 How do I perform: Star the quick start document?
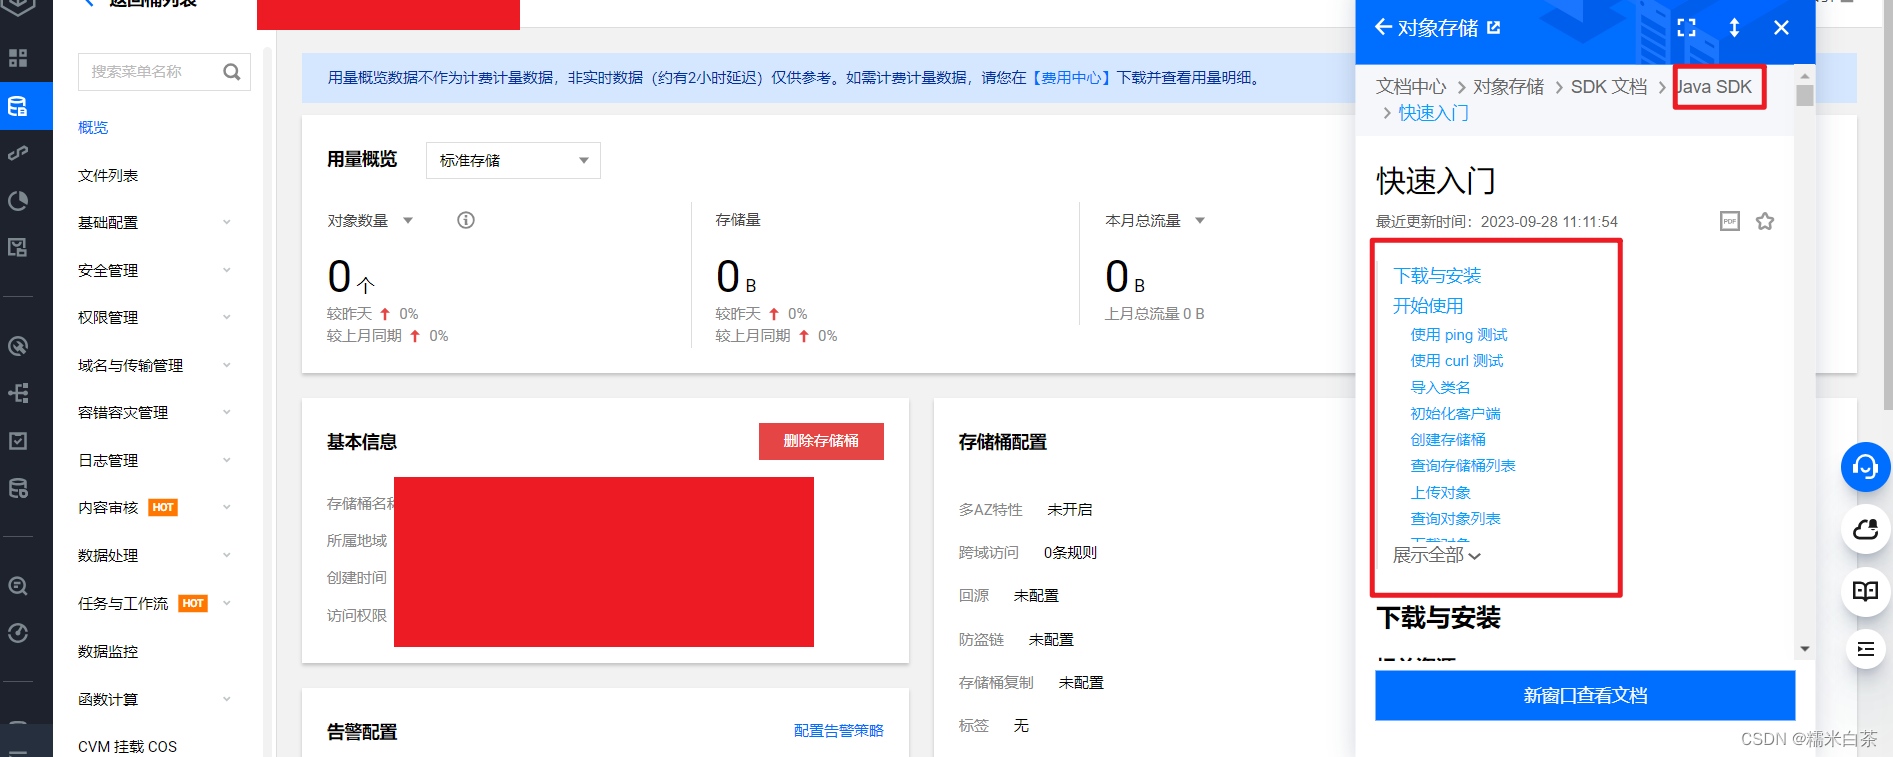click(1765, 221)
